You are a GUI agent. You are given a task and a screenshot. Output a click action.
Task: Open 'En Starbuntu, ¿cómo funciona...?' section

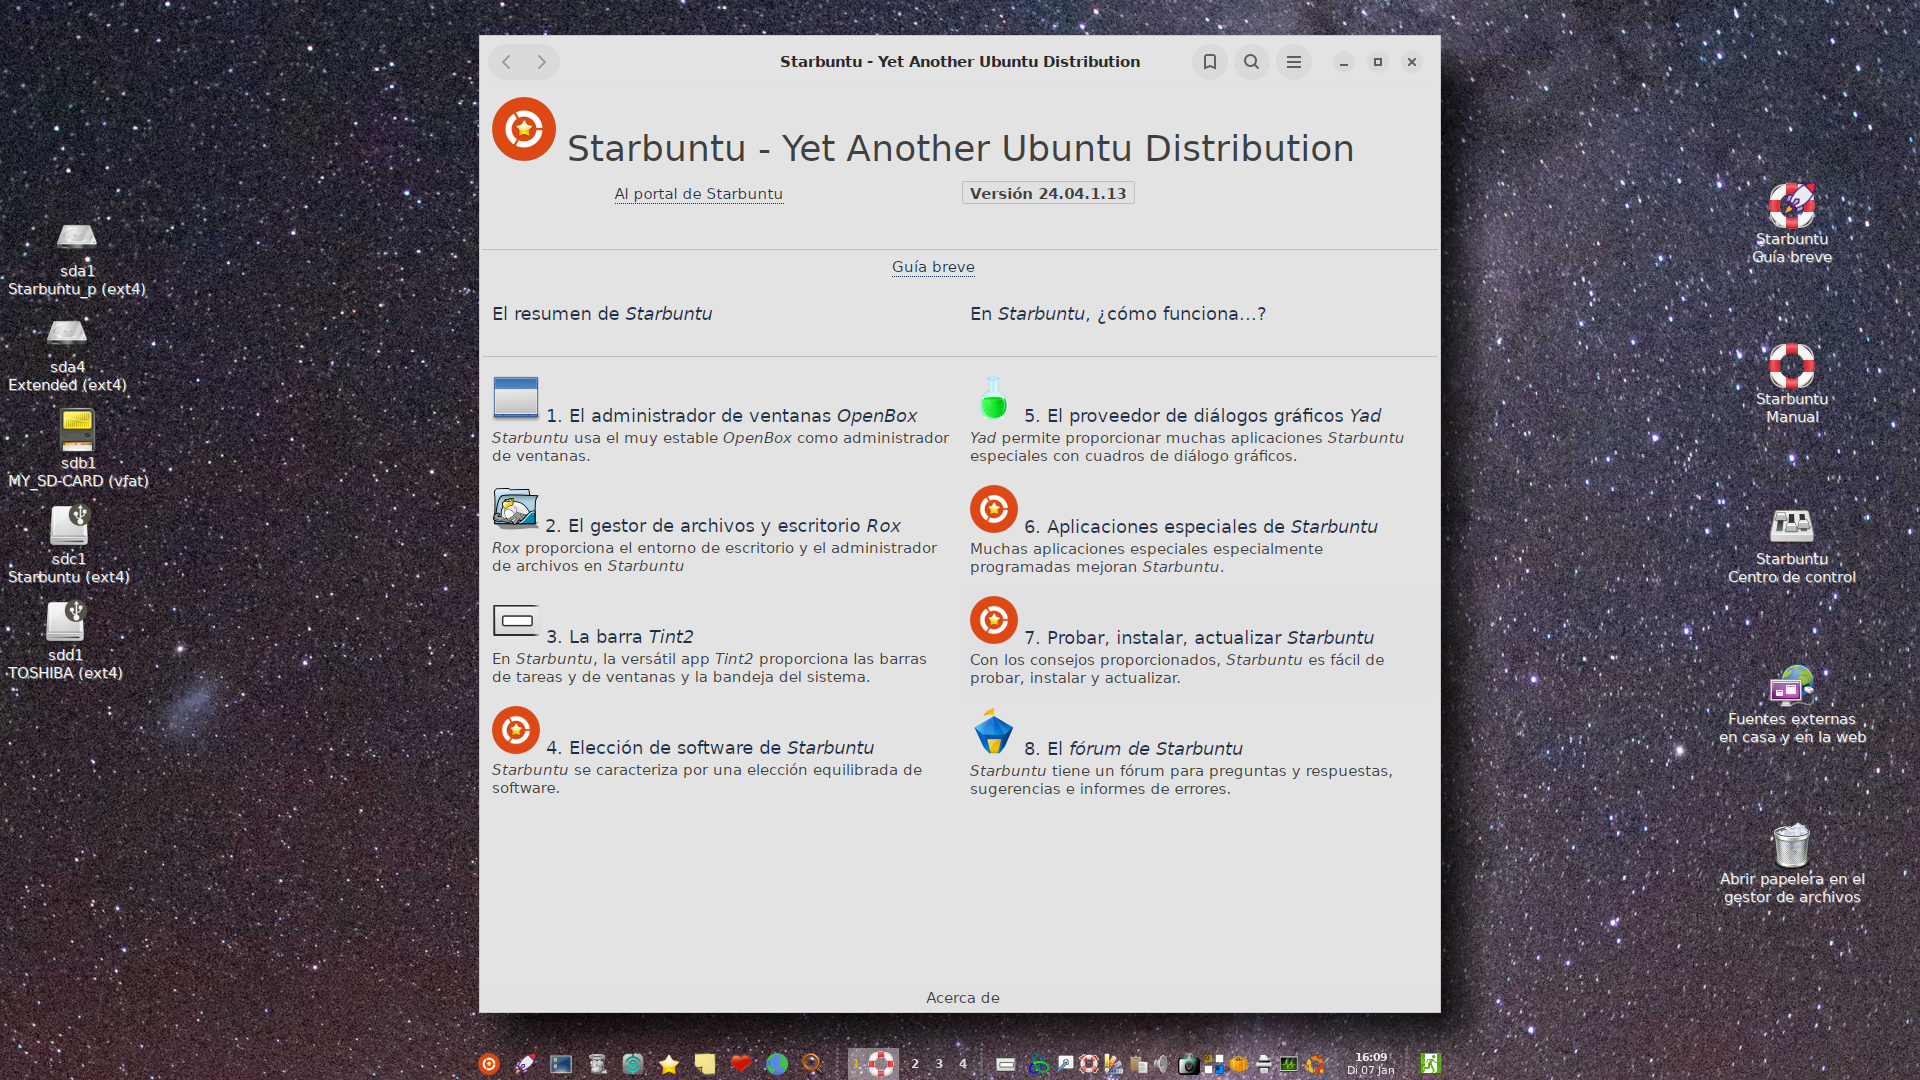[x=1118, y=314]
